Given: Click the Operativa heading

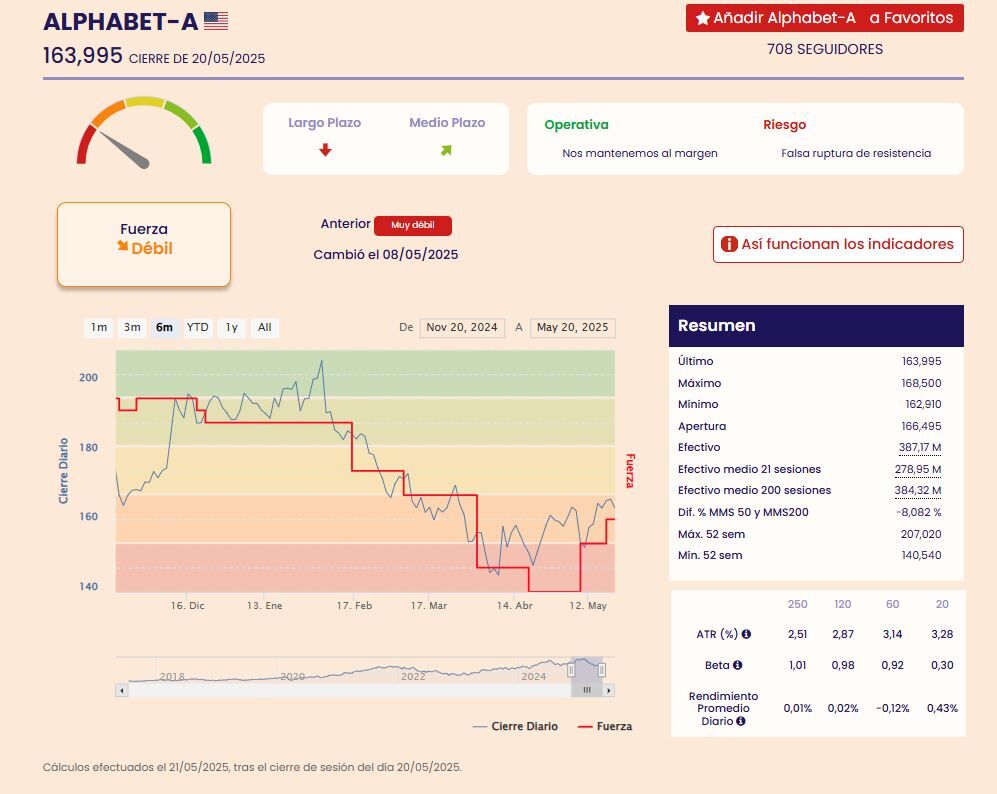Looking at the screenshot, I should coord(576,125).
